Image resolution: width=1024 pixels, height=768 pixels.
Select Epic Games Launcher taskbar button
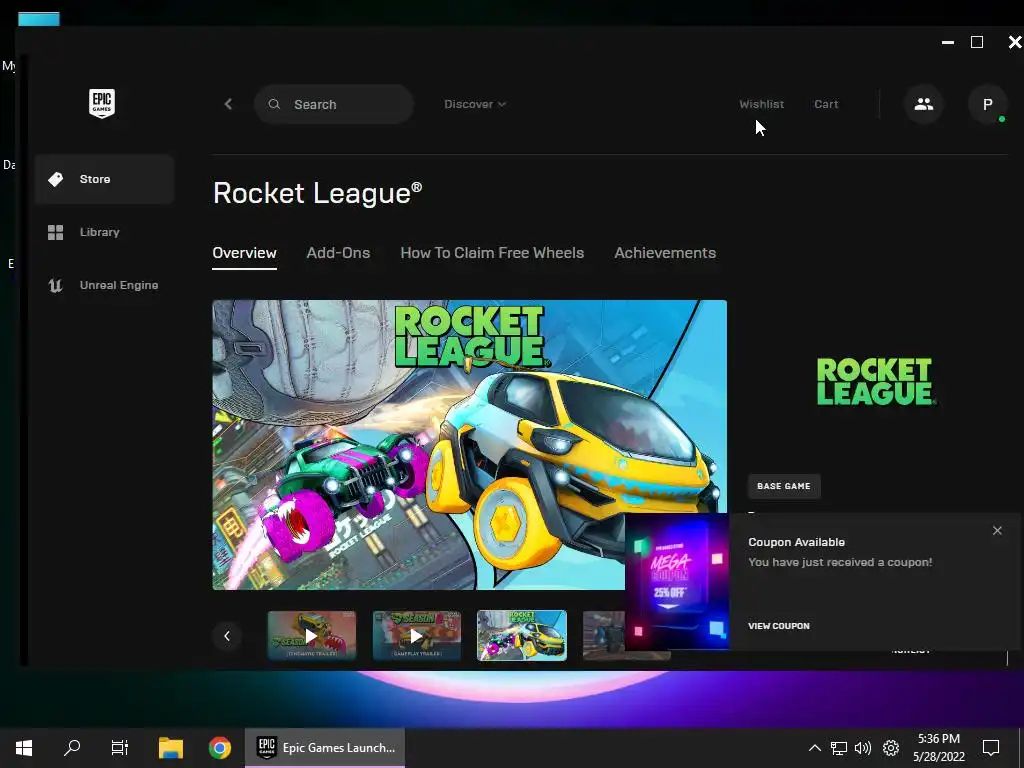click(325, 748)
